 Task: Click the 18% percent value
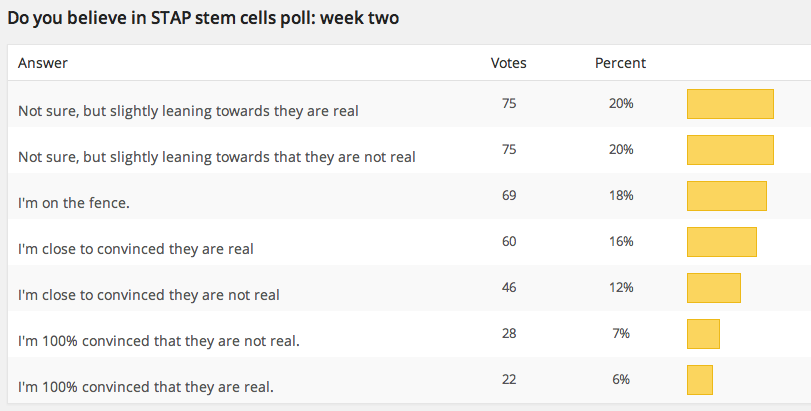click(x=621, y=195)
